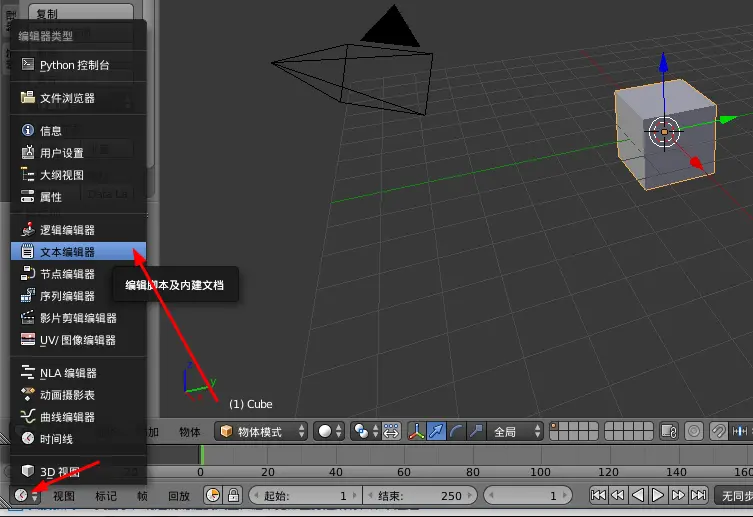The height and width of the screenshot is (517, 753).
Task: Switch to 节点编辑器
Action: point(78,274)
